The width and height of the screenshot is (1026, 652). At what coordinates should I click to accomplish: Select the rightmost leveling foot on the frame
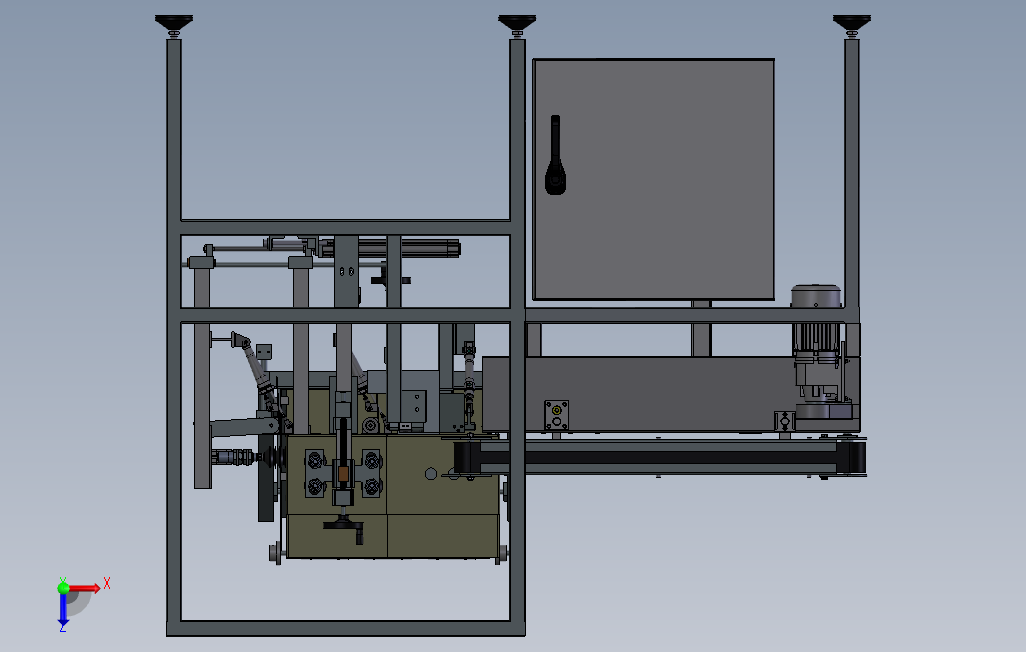click(851, 26)
